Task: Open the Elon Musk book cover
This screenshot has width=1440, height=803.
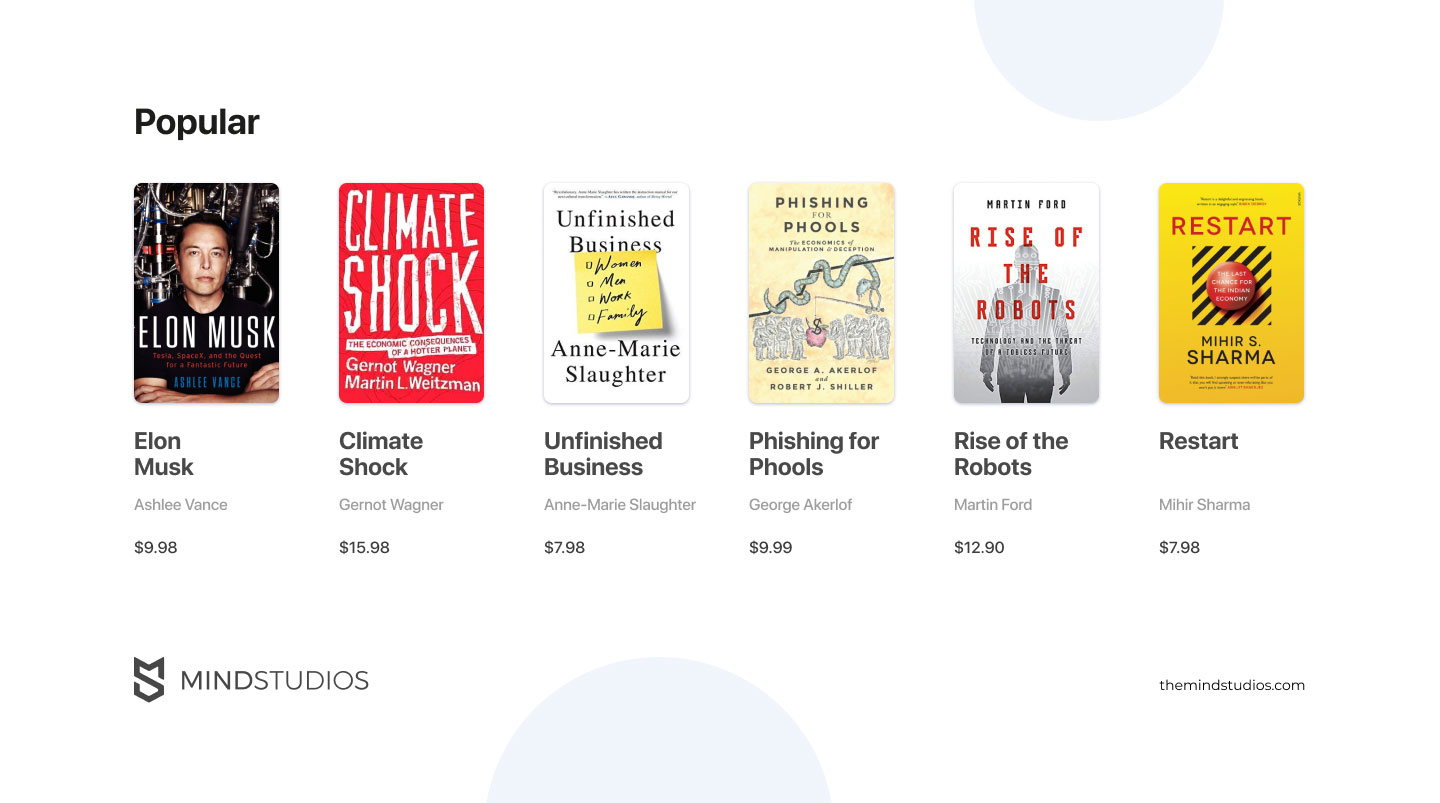Action: click(x=206, y=293)
